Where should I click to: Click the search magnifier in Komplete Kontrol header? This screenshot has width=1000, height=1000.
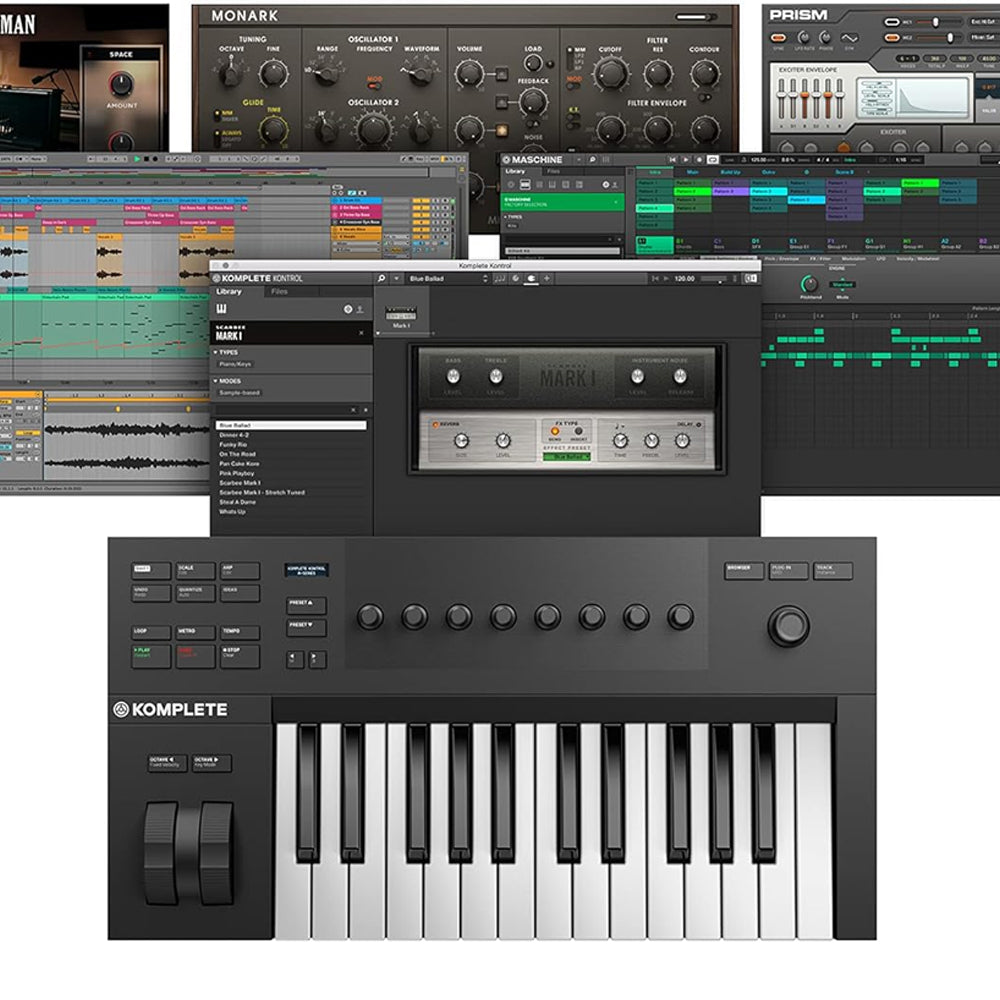(381, 278)
